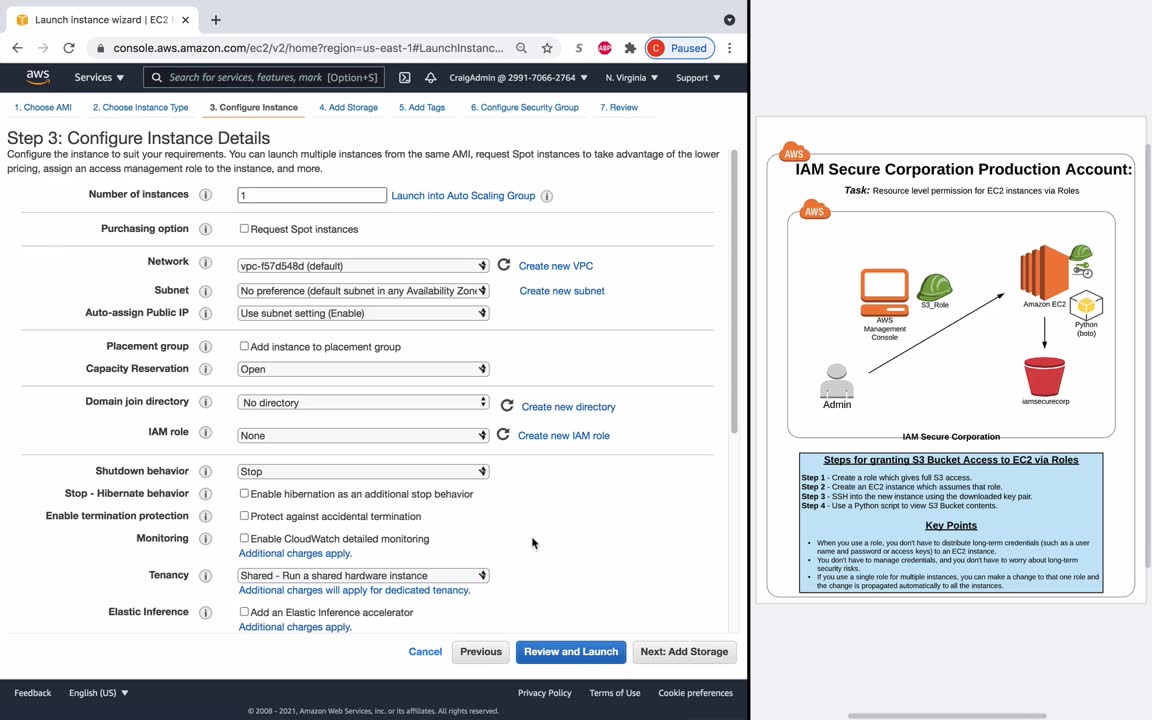Click the Previous button
This screenshot has height=720, width=1152.
click(x=480, y=652)
